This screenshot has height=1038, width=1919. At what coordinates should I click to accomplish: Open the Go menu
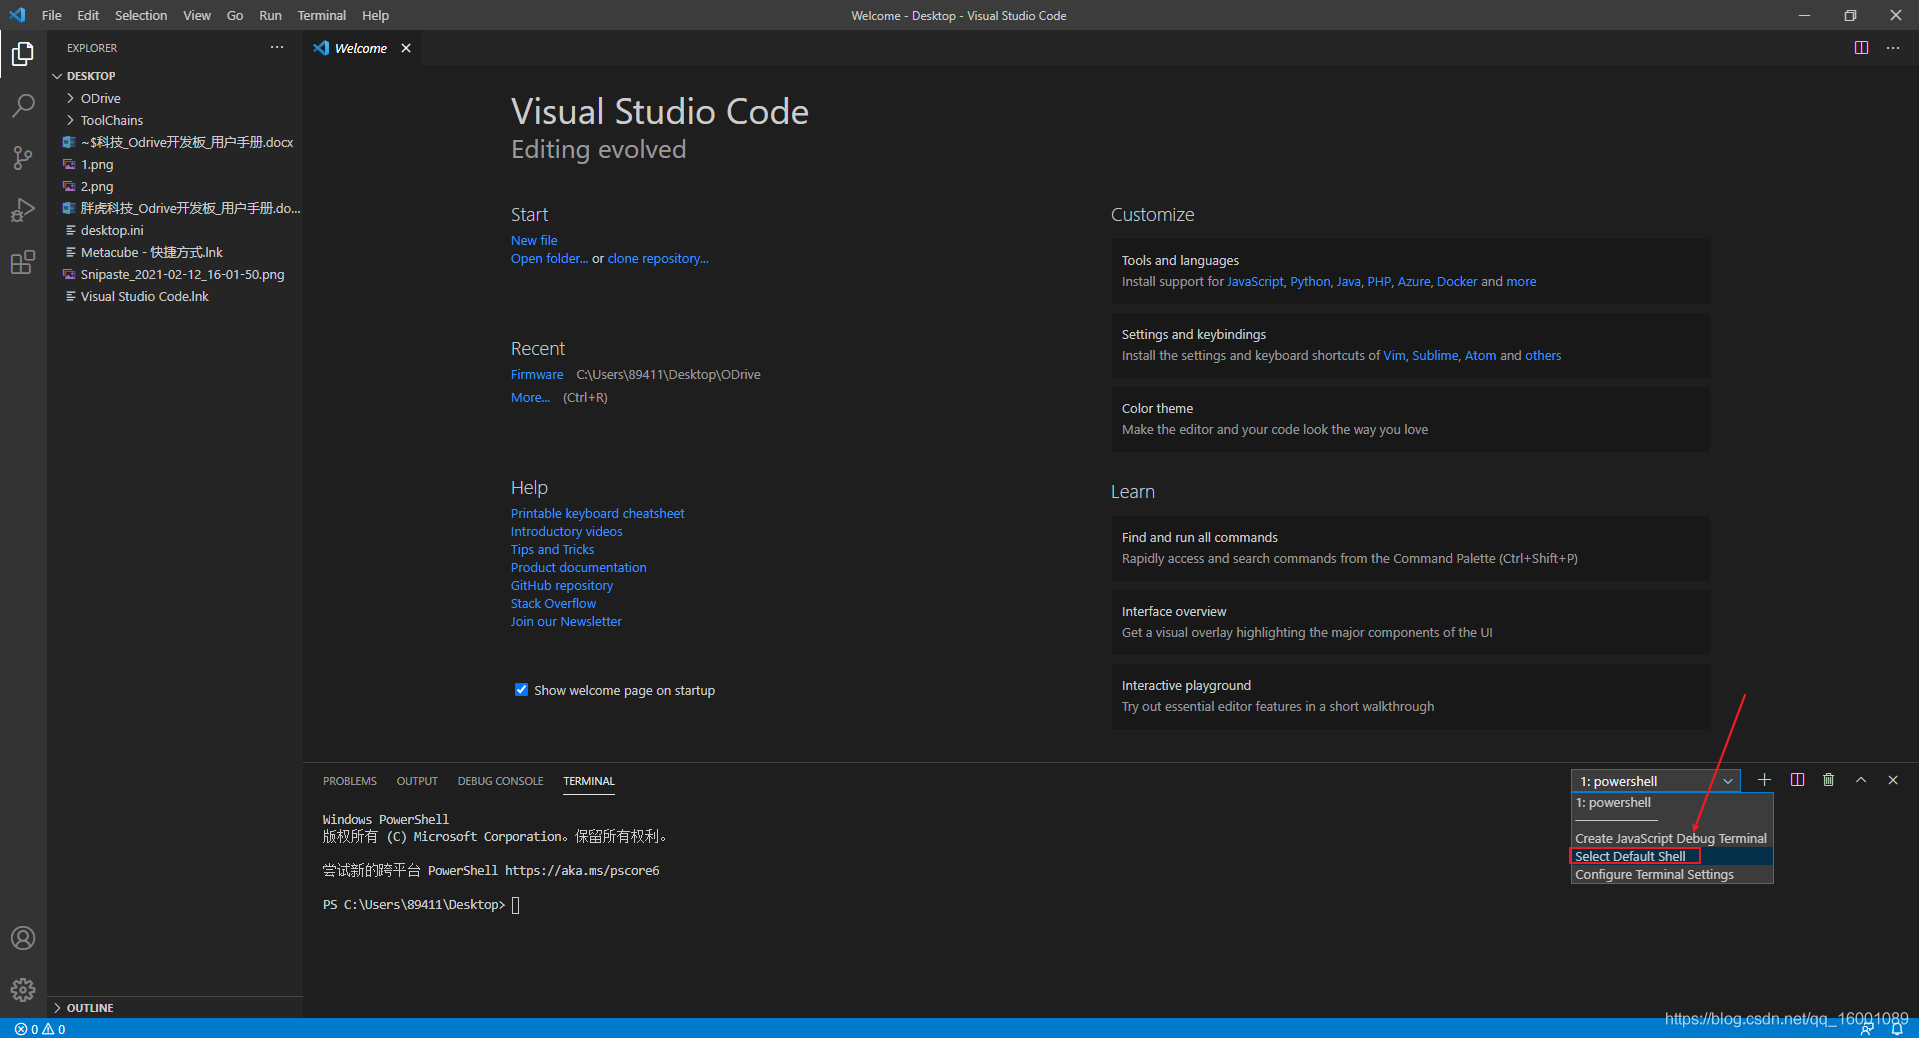click(x=235, y=15)
